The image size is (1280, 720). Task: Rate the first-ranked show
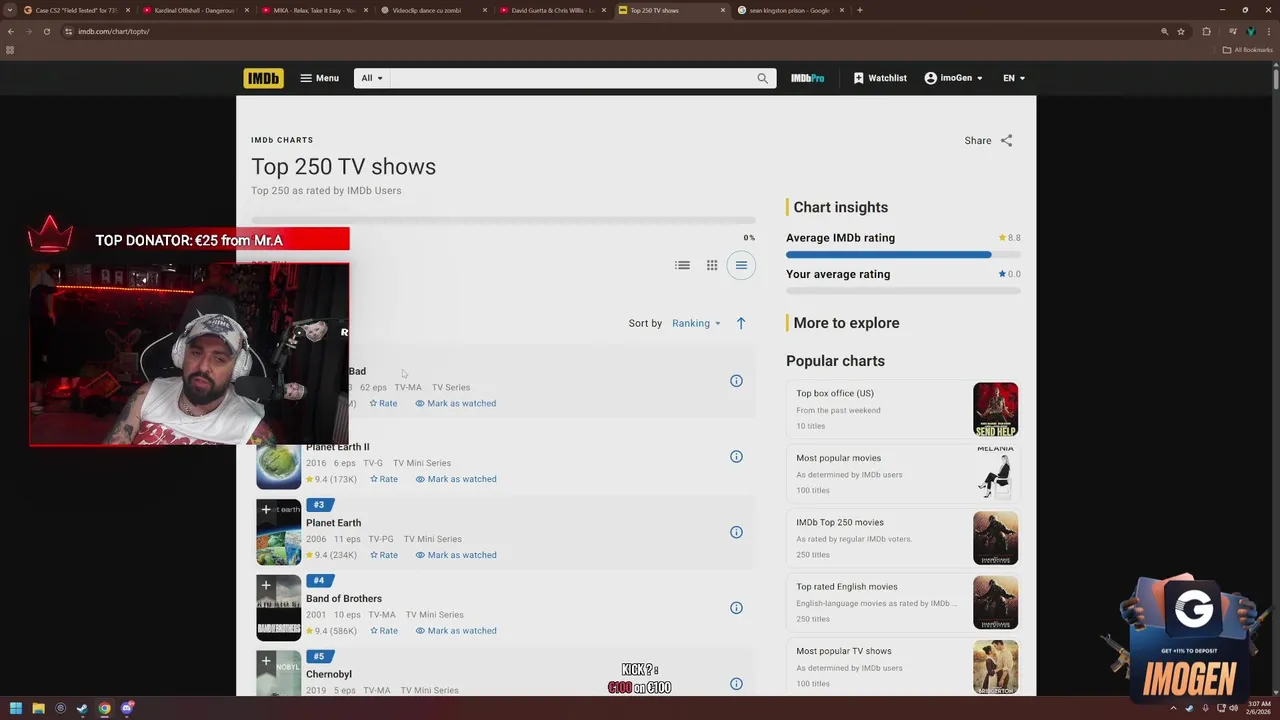[x=383, y=403]
